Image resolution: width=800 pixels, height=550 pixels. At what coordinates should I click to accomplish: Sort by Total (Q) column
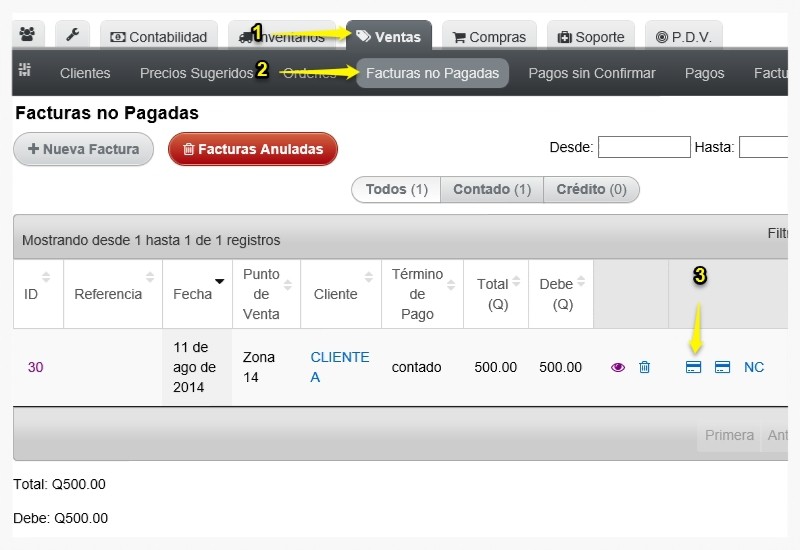pyautogui.click(x=496, y=294)
